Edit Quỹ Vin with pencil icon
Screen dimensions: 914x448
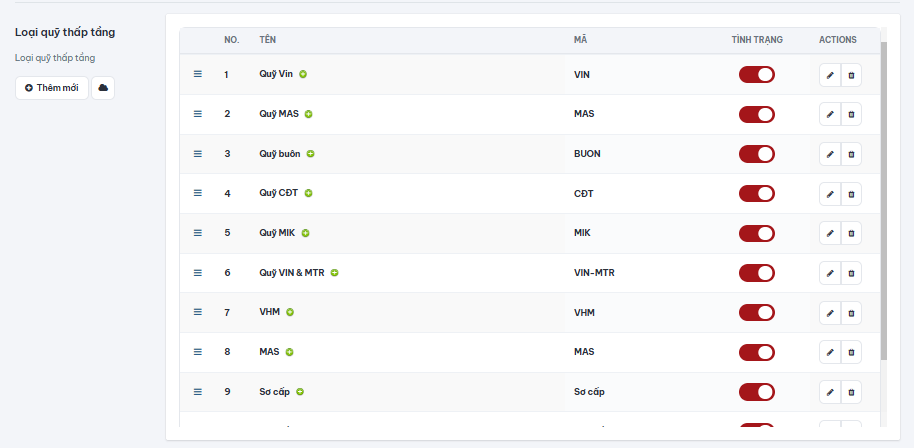[830, 75]
